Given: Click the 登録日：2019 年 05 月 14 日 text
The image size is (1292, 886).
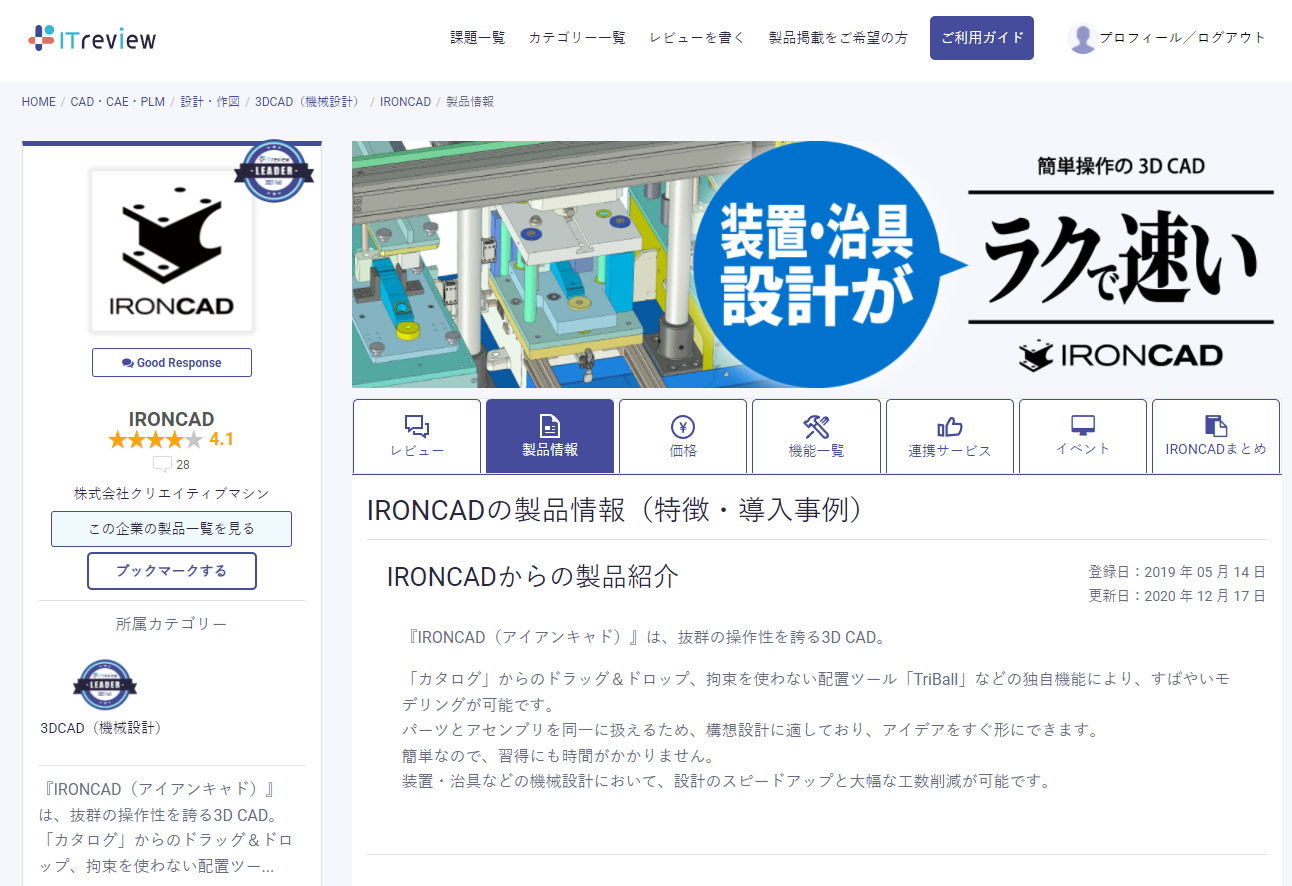Looking at the screenshot, I should coord(1178,572).
